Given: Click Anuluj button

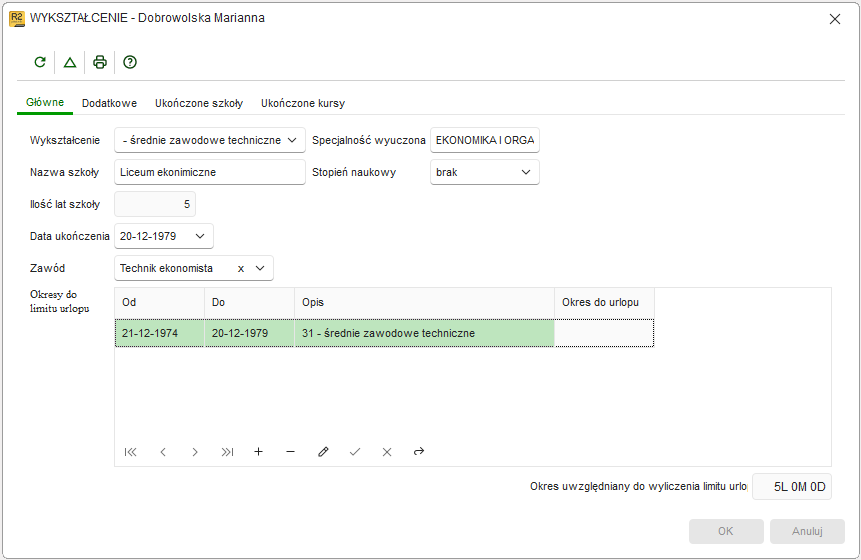Looking at the screenshot, I should pos(807,531).
